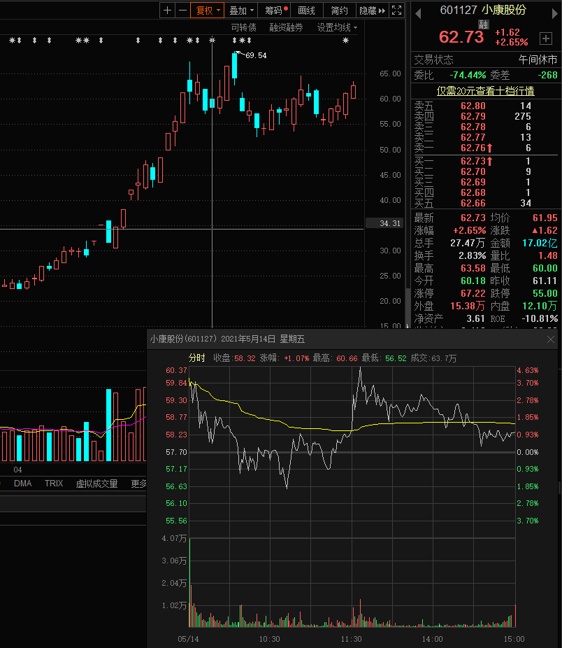The height and width of the screenshot is (648, 562).
Task: Click the minus zoom-out chart button
Action: [x=183, y=10]
